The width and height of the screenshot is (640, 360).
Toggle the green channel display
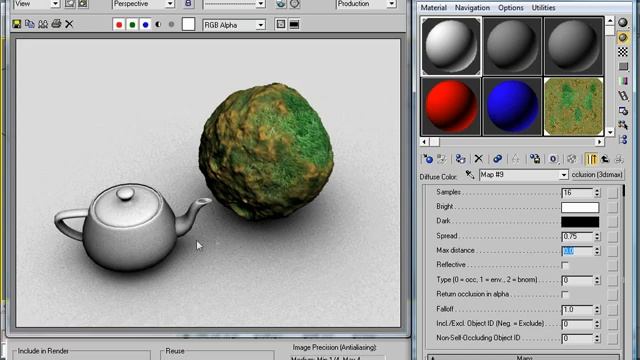point(132,25)
